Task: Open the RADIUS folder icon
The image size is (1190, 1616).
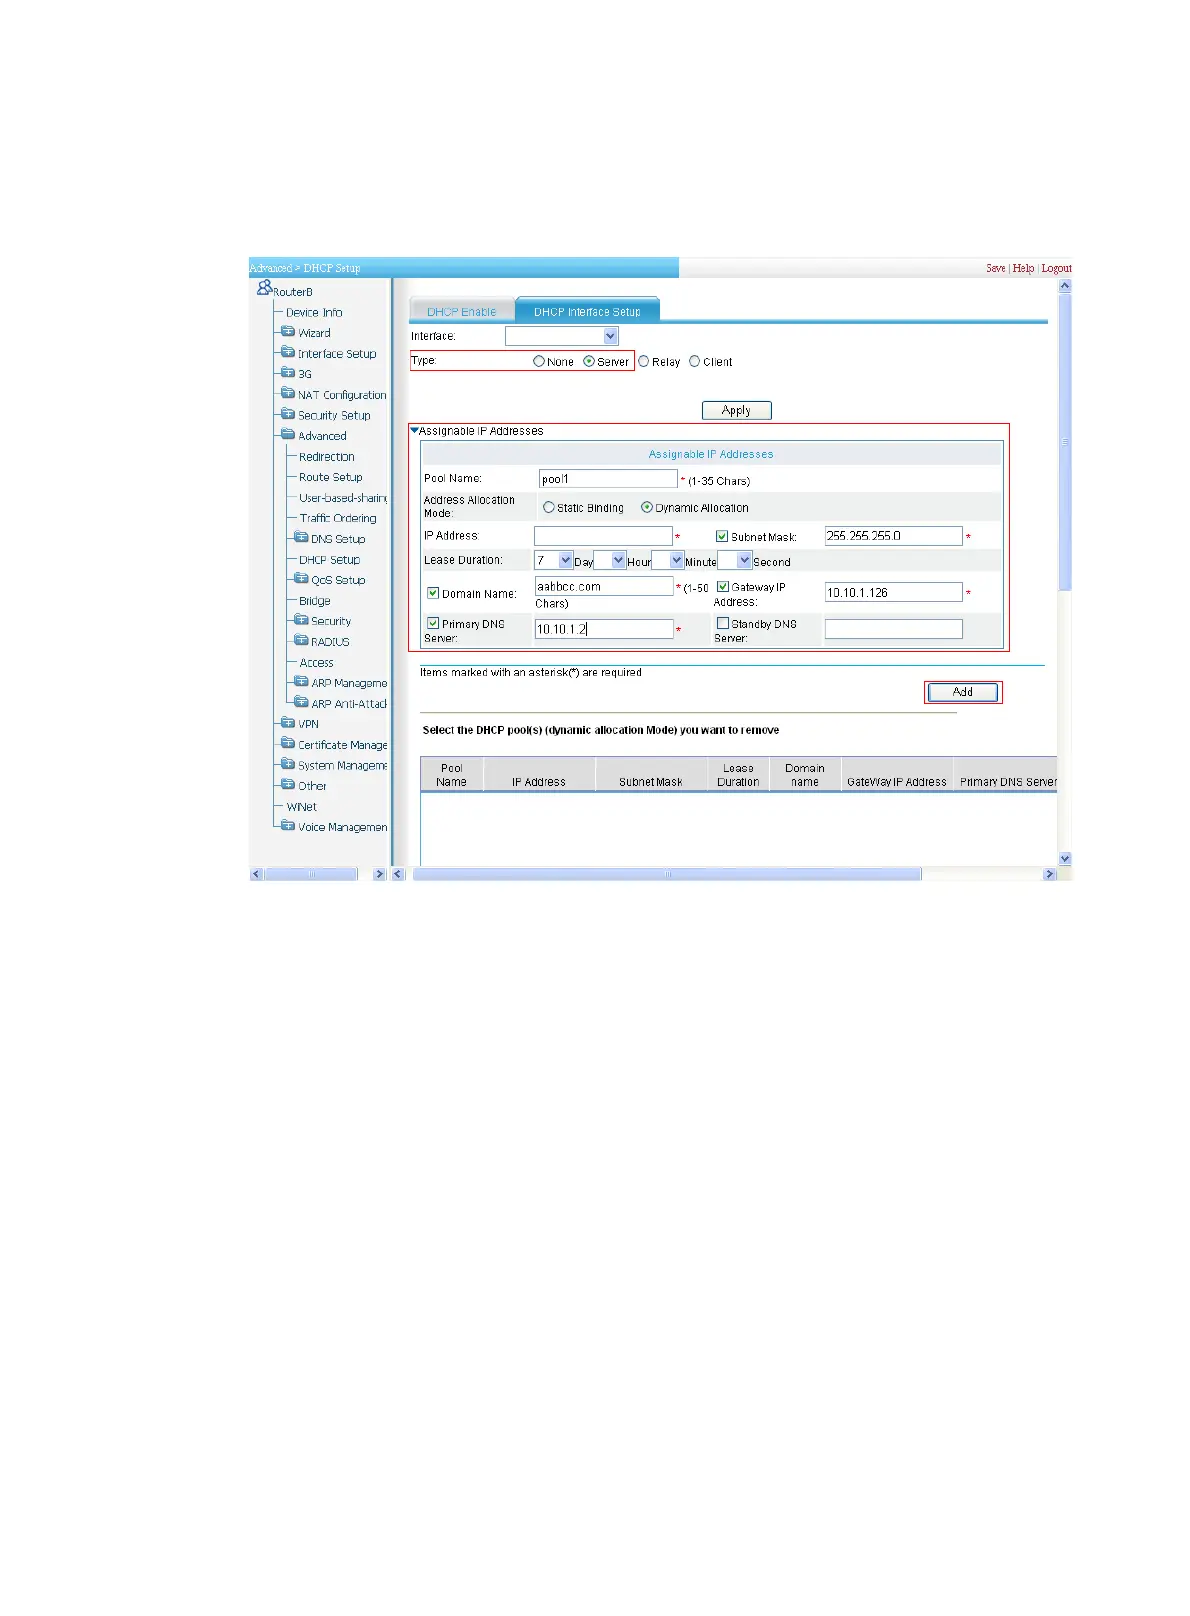Action: pyautogui.click(x=301, y=641)
